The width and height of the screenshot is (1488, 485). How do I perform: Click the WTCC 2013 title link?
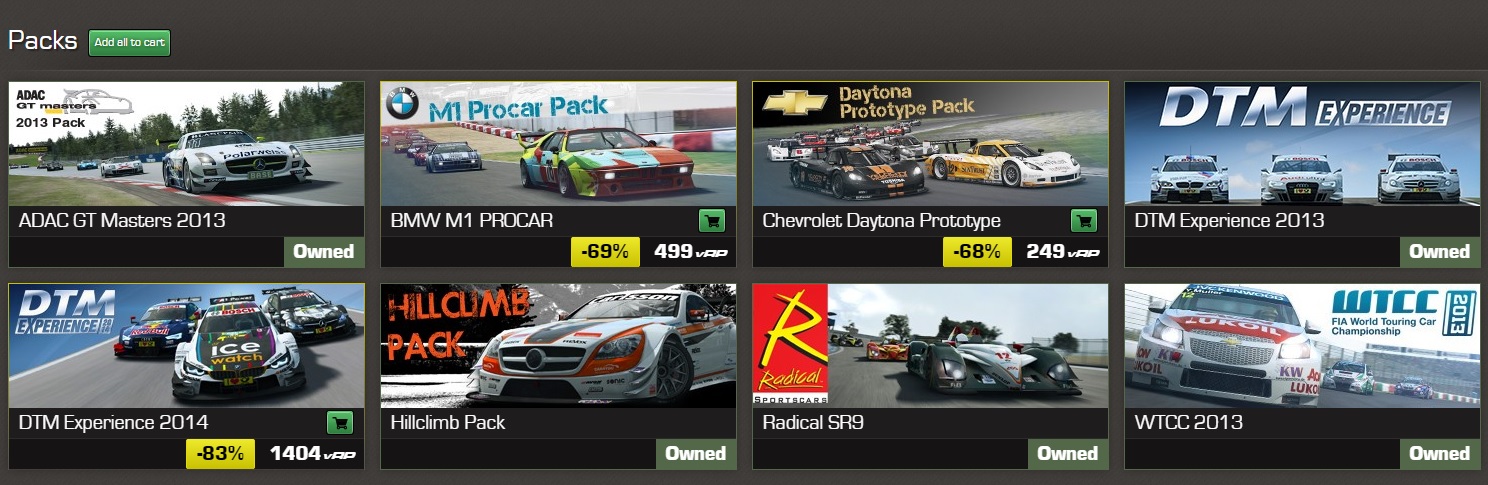tap(1189, 423)
